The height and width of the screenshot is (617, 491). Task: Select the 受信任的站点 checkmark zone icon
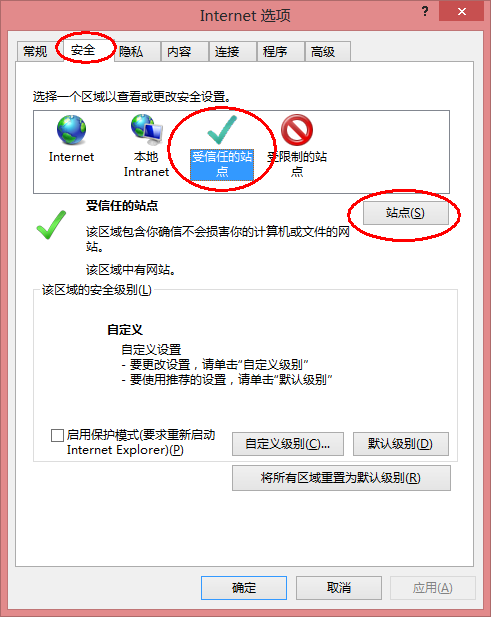[x=222, y=130]
